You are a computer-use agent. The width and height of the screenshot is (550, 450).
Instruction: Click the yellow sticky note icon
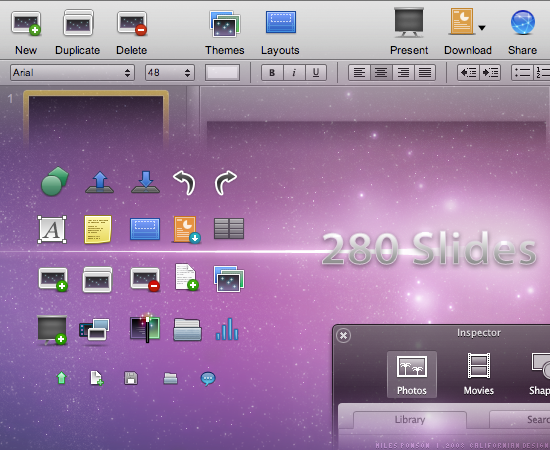tap(98, 229)
